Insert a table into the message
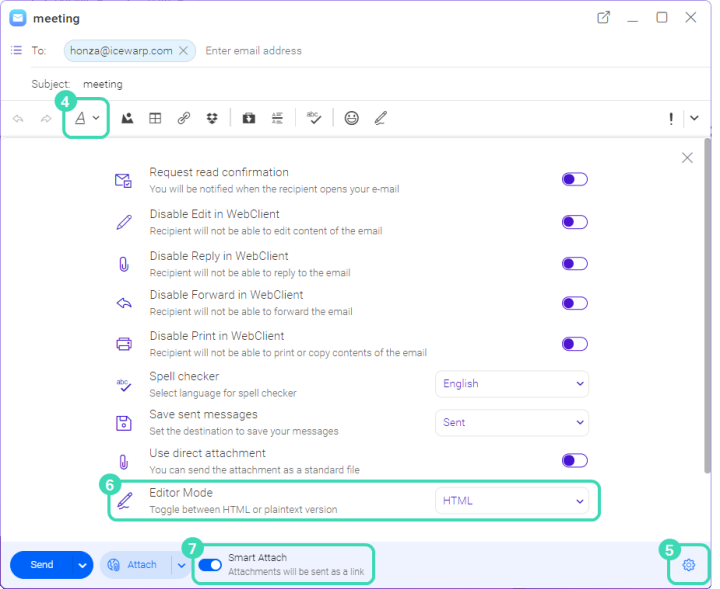 [155, 118]
